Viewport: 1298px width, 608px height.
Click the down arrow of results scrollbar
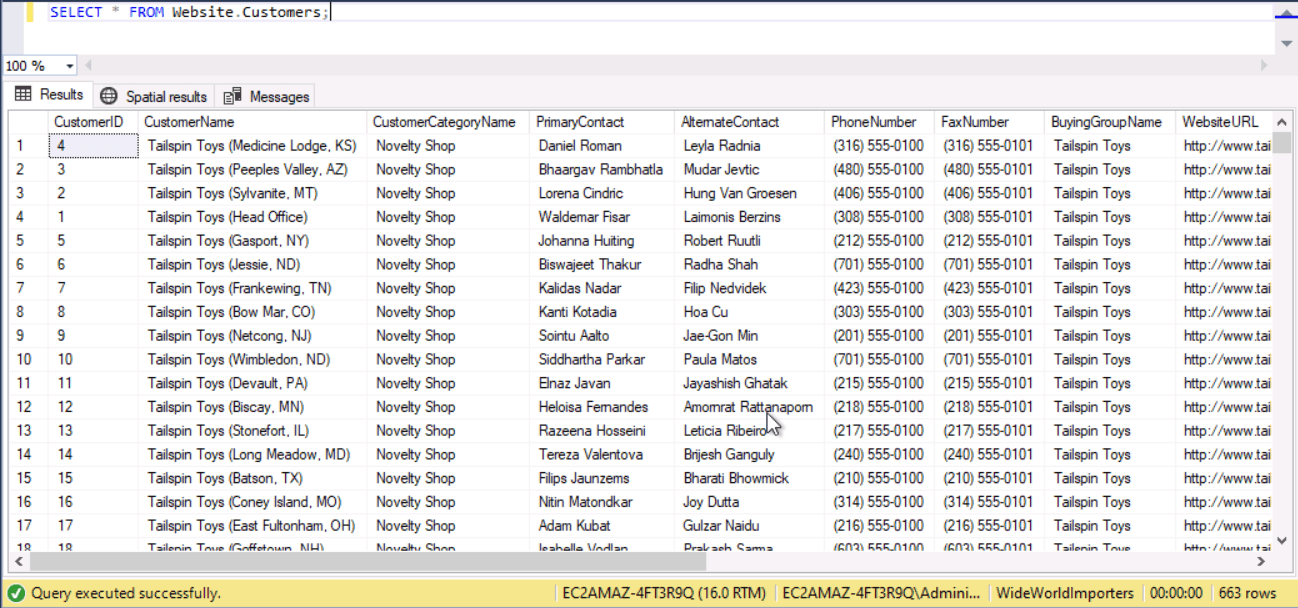point(1282,542)
